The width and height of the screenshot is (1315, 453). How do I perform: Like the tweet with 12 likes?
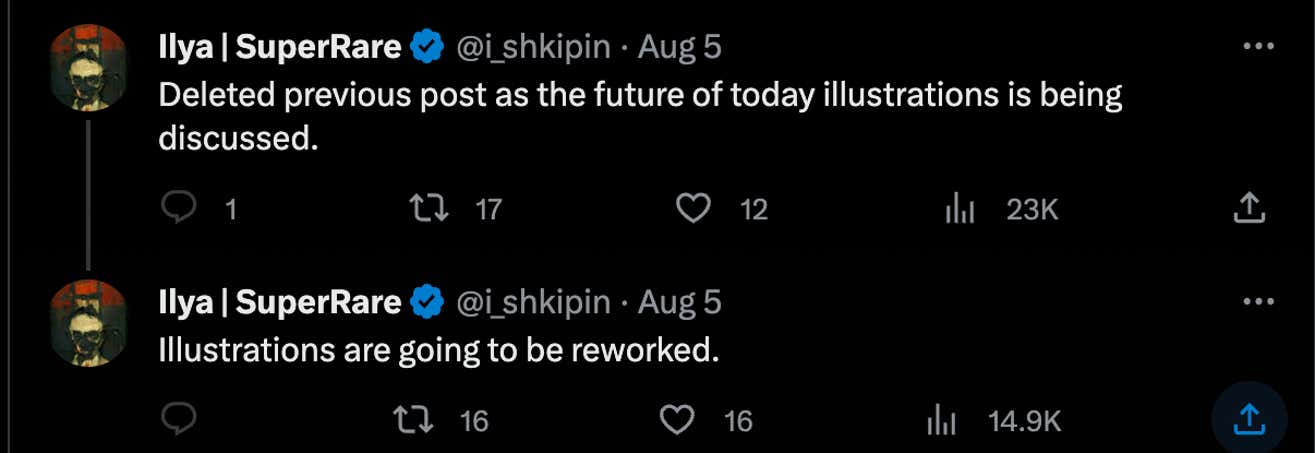pyautogui.click(x=693, y=208)
